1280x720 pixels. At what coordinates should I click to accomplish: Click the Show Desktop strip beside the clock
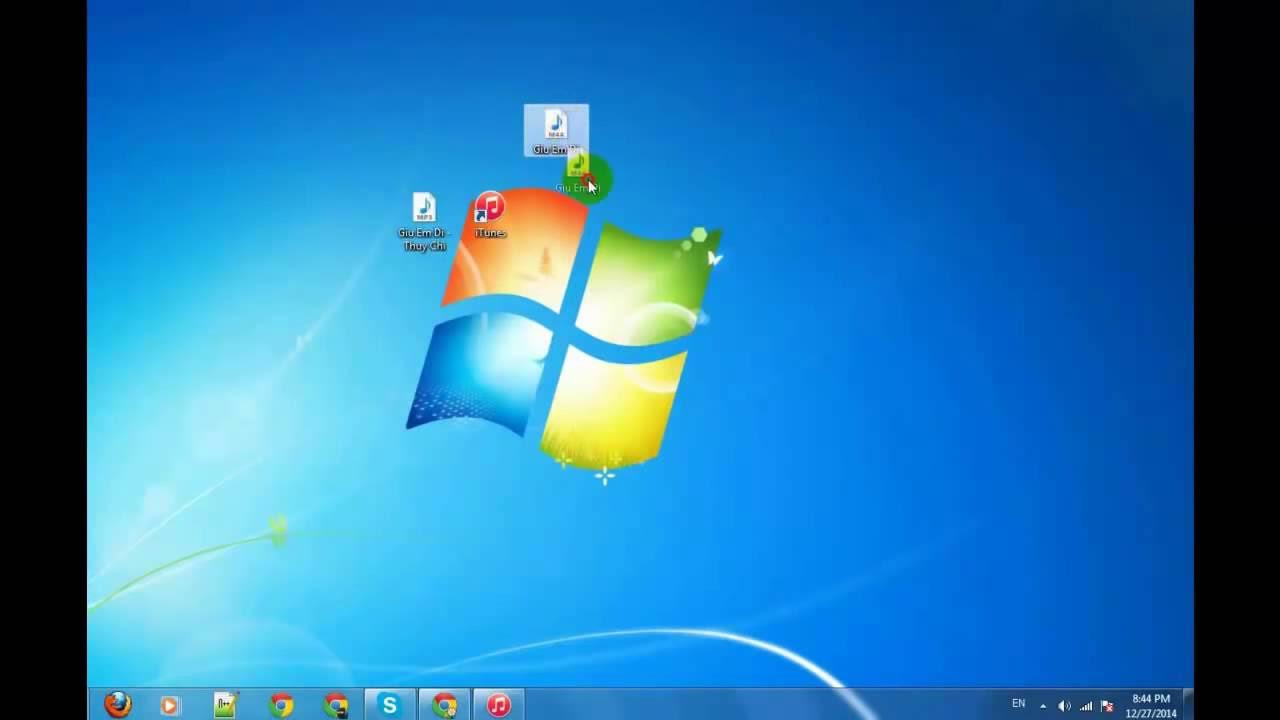[x=1186, y=704]
